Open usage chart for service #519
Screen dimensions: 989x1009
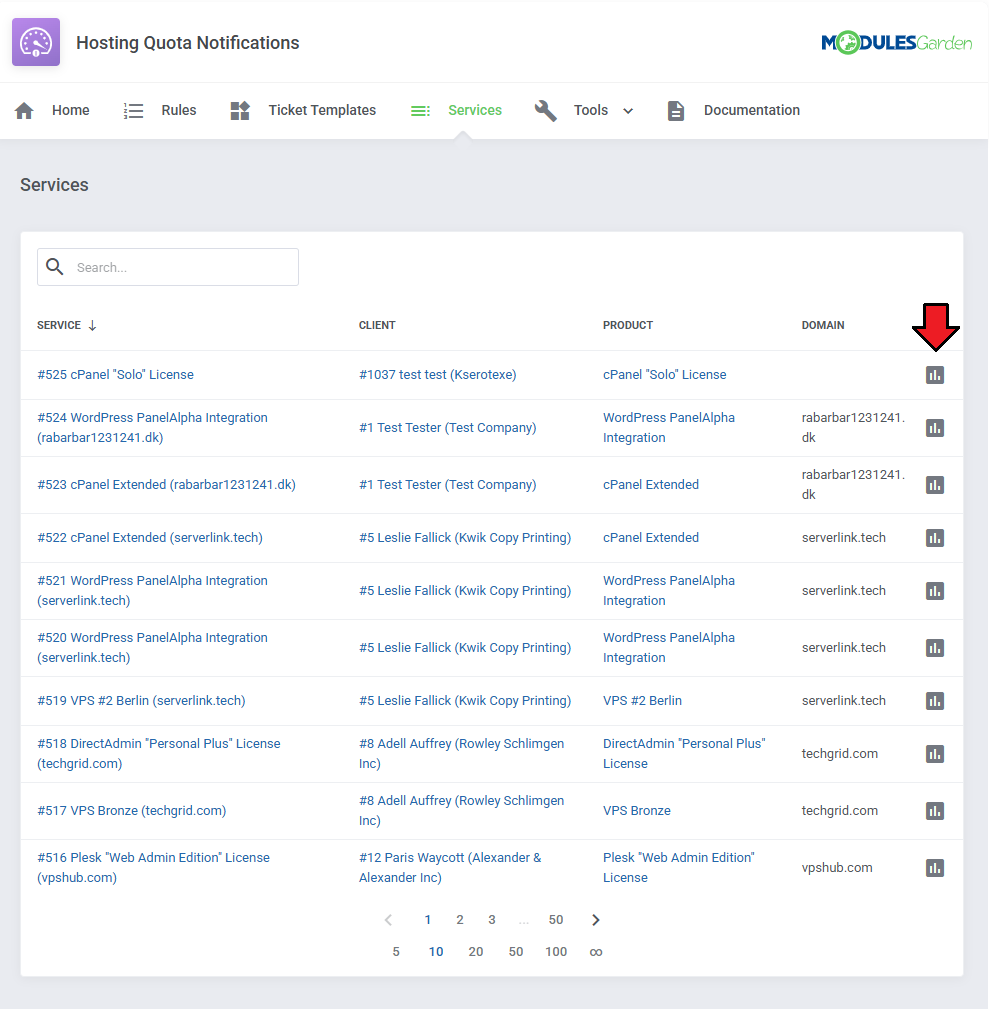[935, 701]
